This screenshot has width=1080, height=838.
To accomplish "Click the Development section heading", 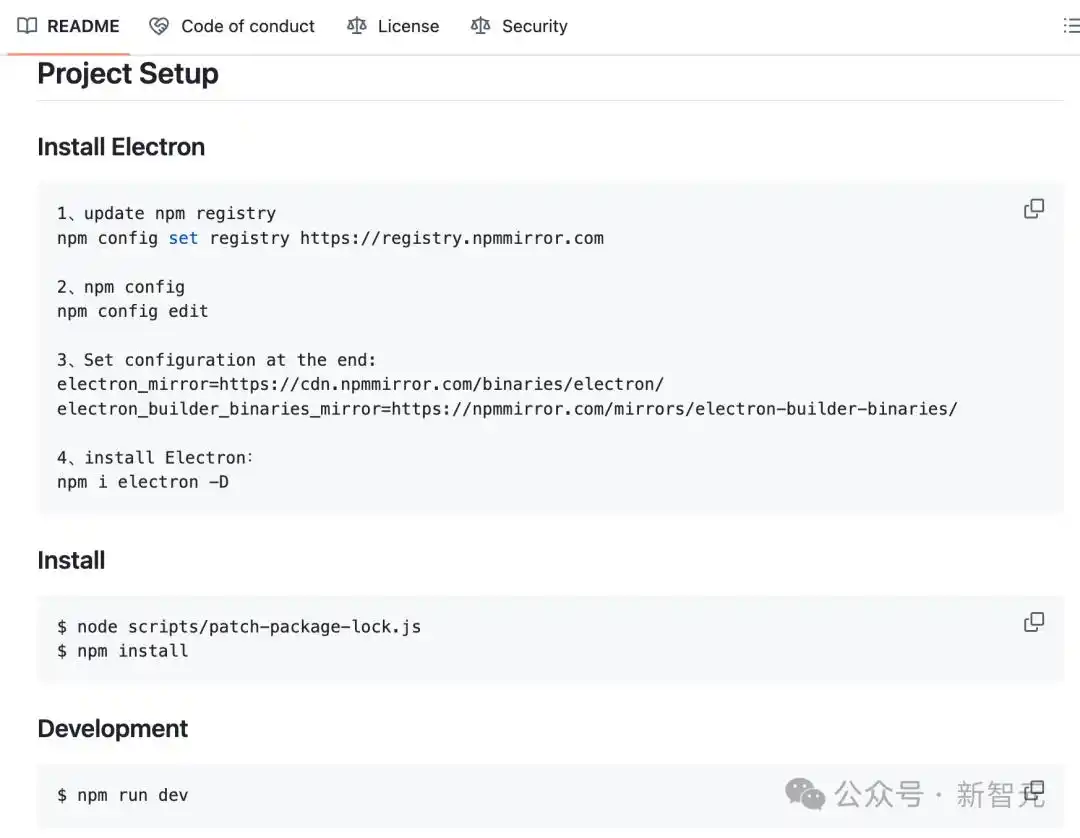I will (x=112, y=729).
